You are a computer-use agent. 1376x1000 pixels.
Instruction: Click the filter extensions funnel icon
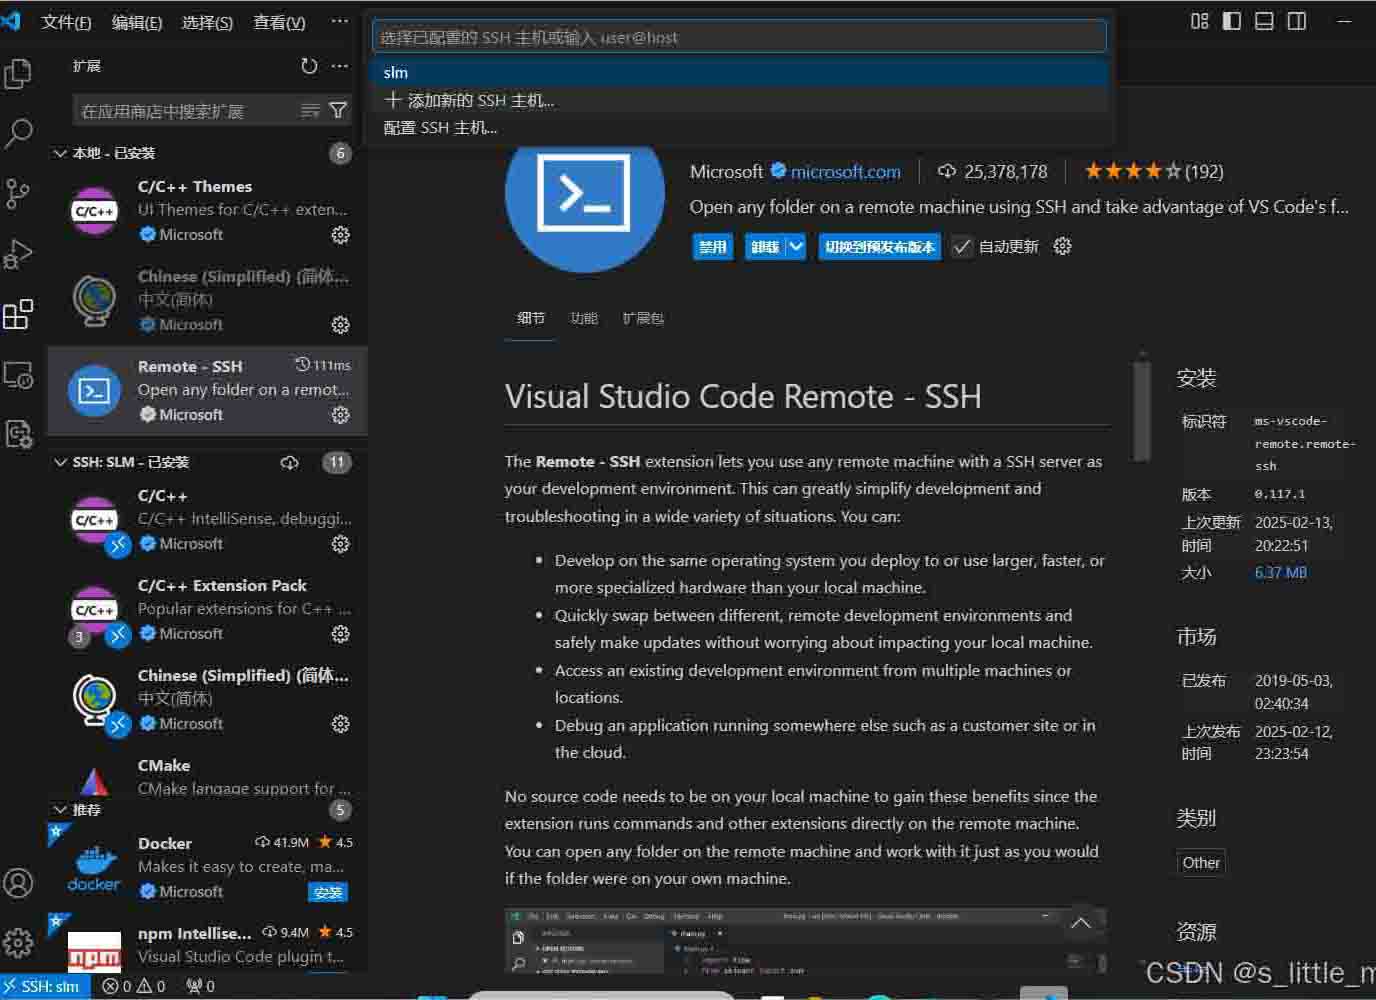[x=338, y=110]
